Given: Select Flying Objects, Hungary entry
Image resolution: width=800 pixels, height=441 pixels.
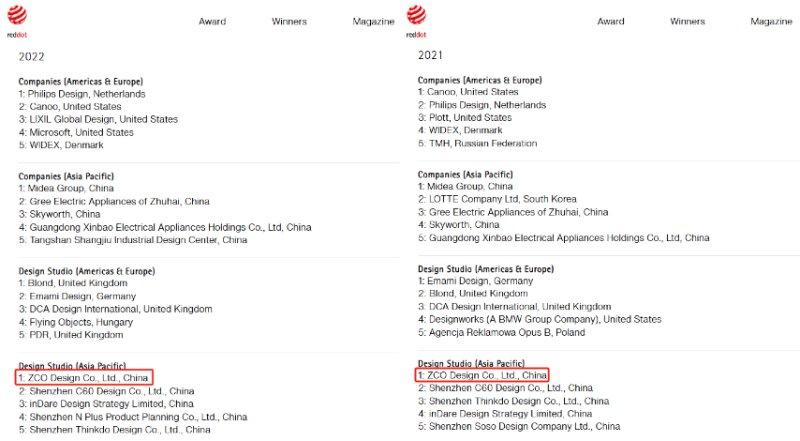Looking at the screenshot, I should click(76, 322).
